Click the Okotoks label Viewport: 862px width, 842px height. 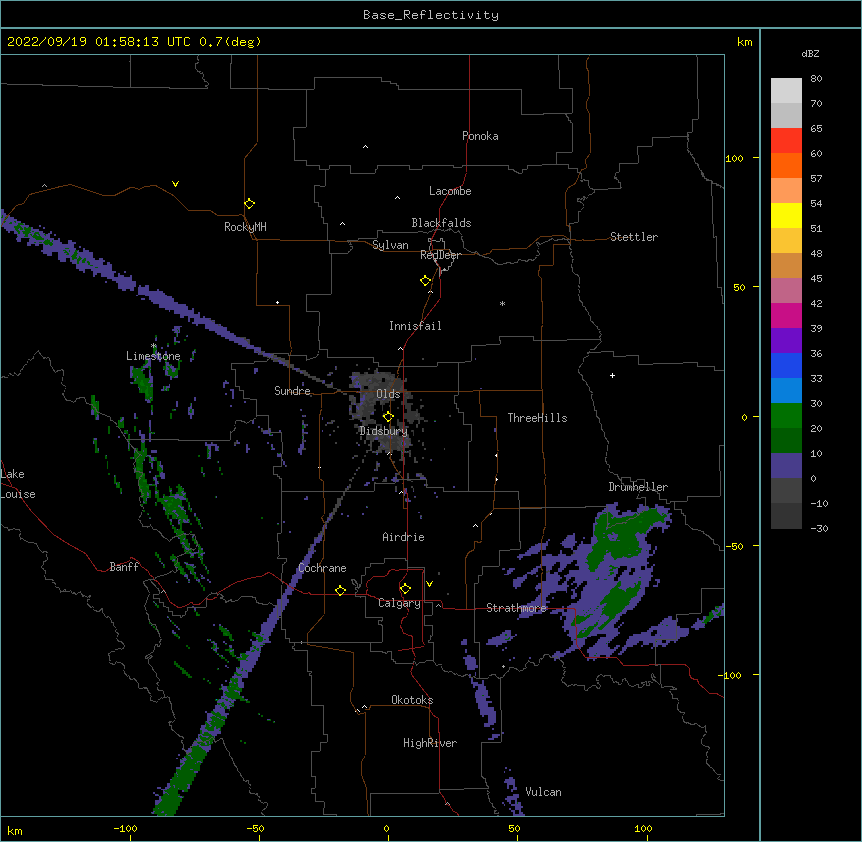tap(412, 700)
